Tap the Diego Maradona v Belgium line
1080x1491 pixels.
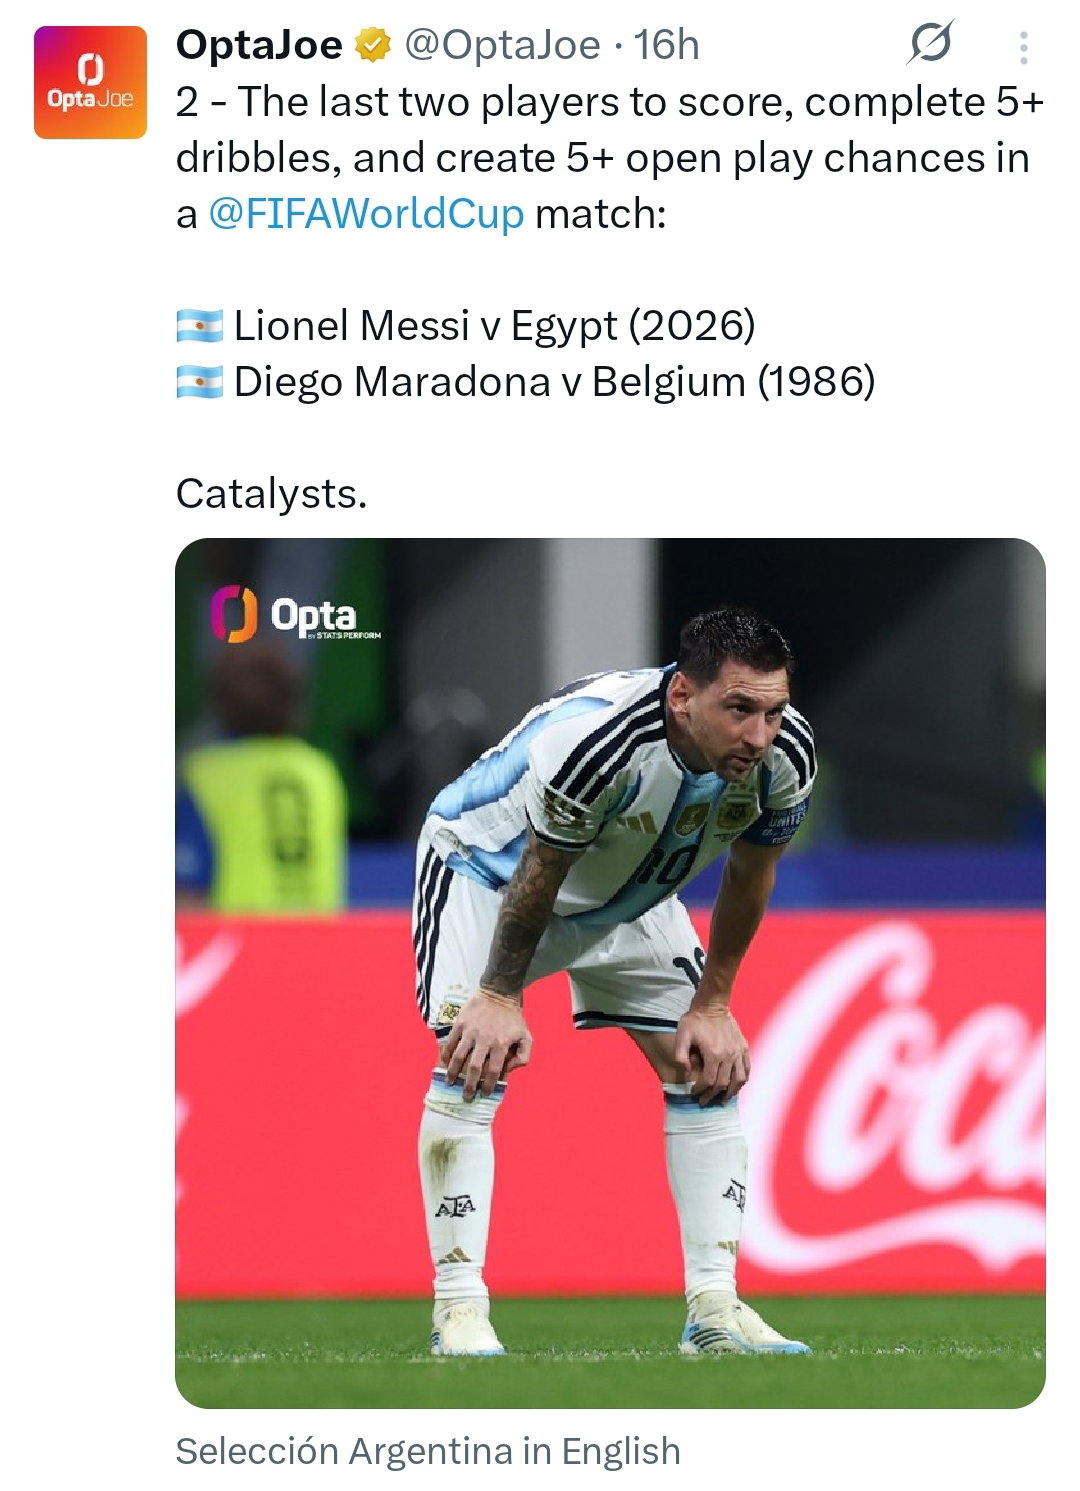[x=554, y=382]
